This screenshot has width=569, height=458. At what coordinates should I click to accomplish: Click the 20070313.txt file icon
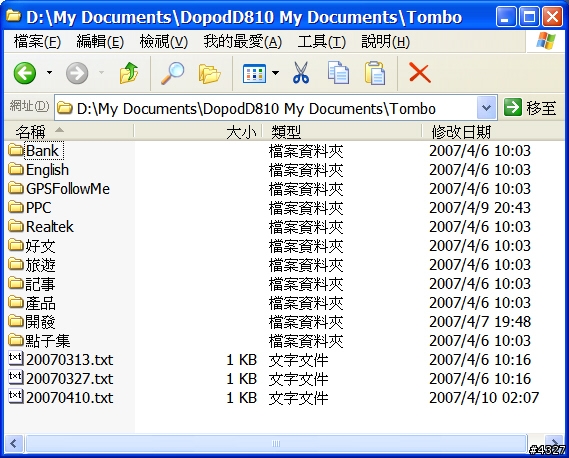pos(16,359)
